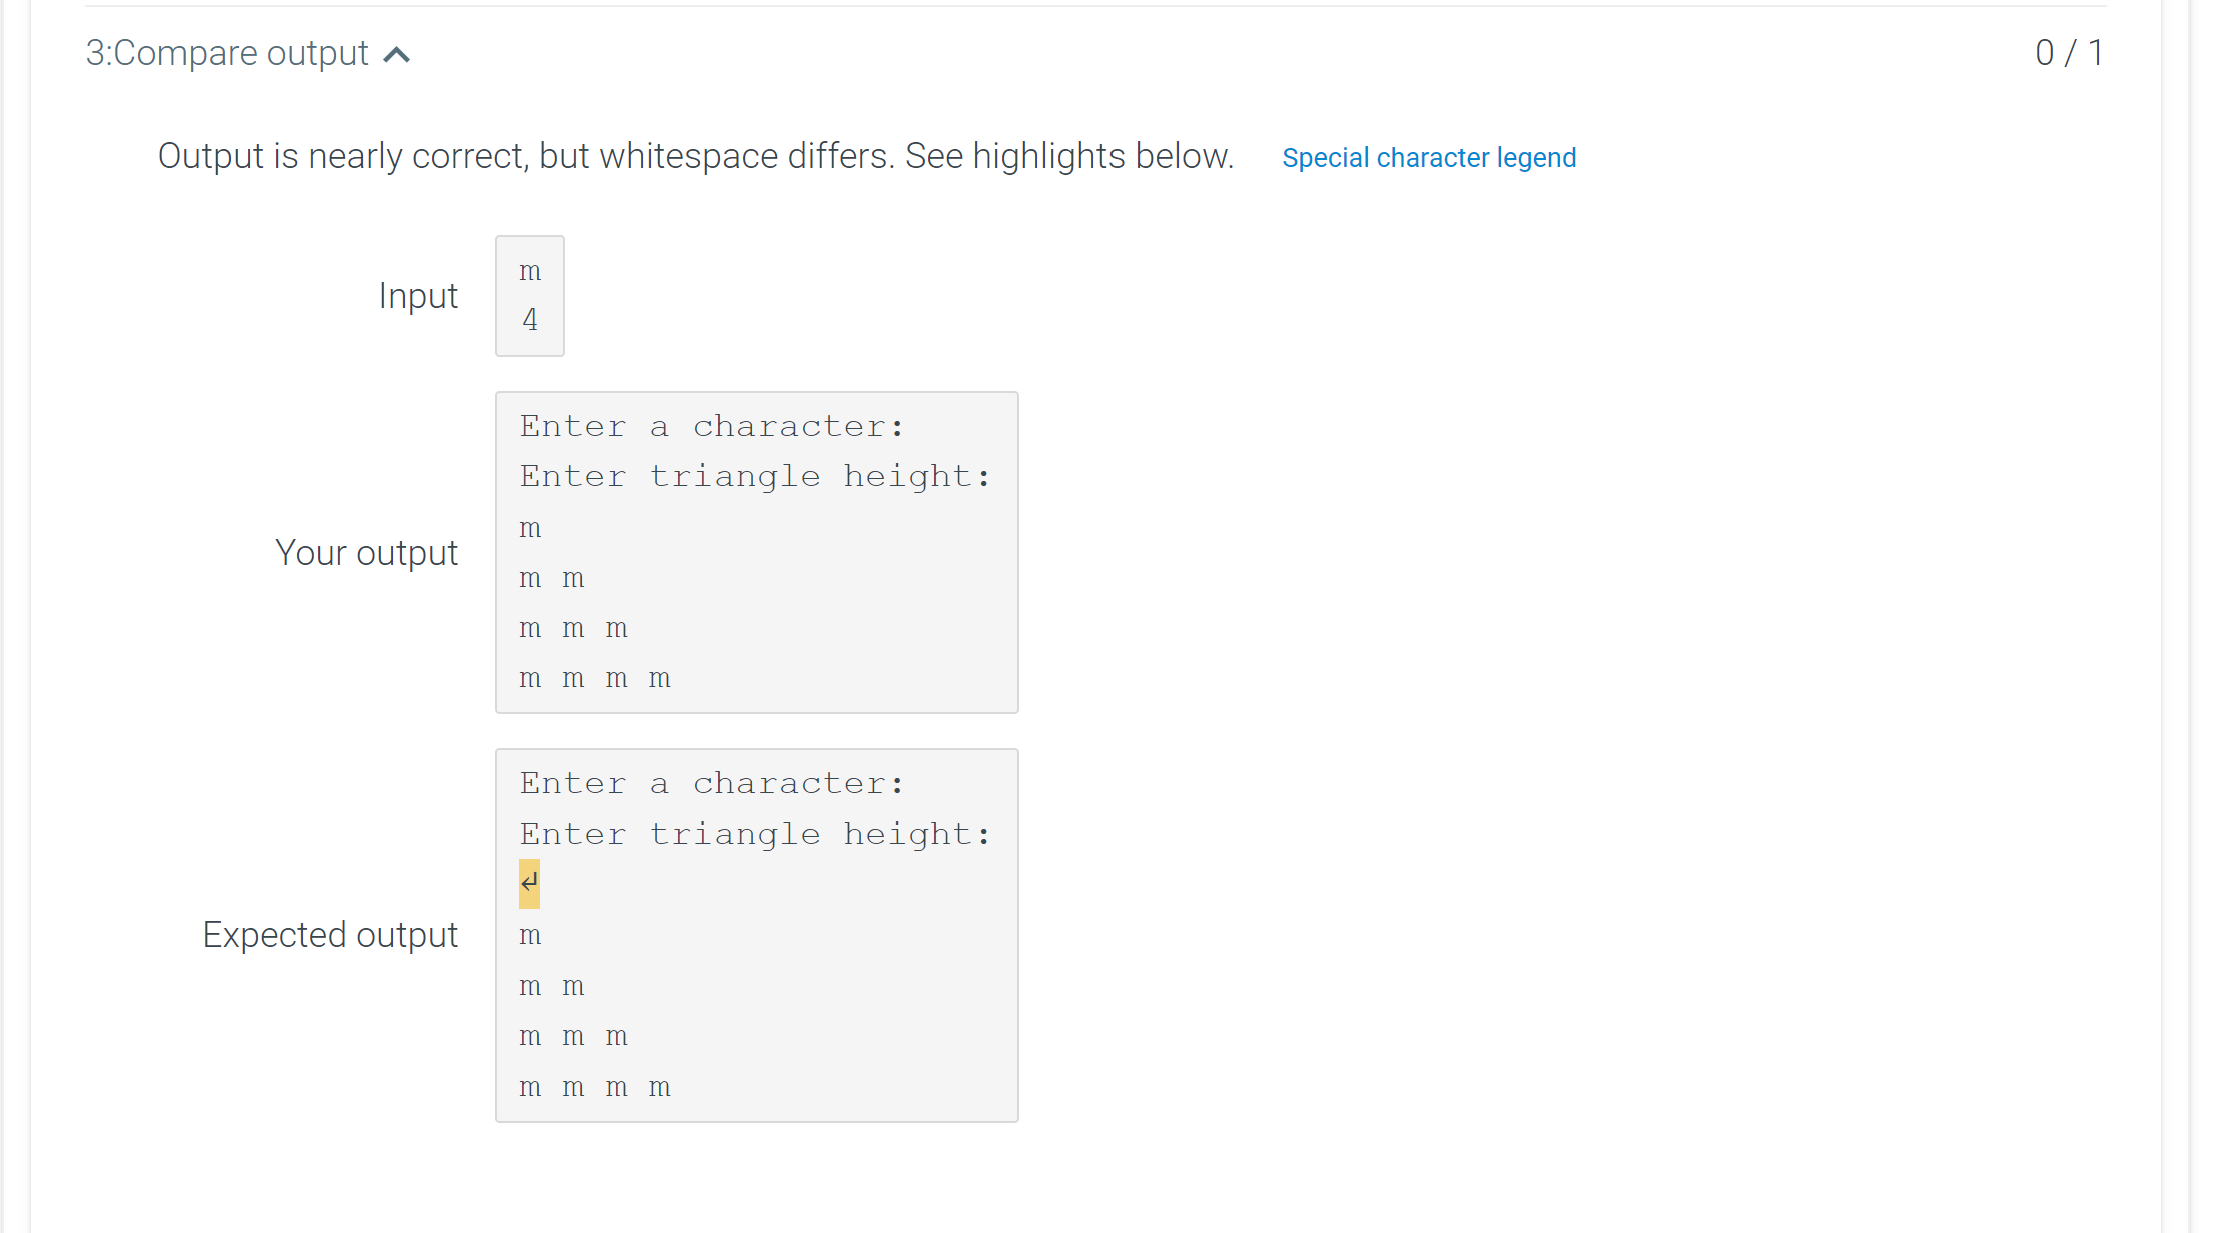The width and height of the screenshot is (2214, 1233).
Task: Click "Enter triangle height:" in Expected output
Action: pos(755,834)
